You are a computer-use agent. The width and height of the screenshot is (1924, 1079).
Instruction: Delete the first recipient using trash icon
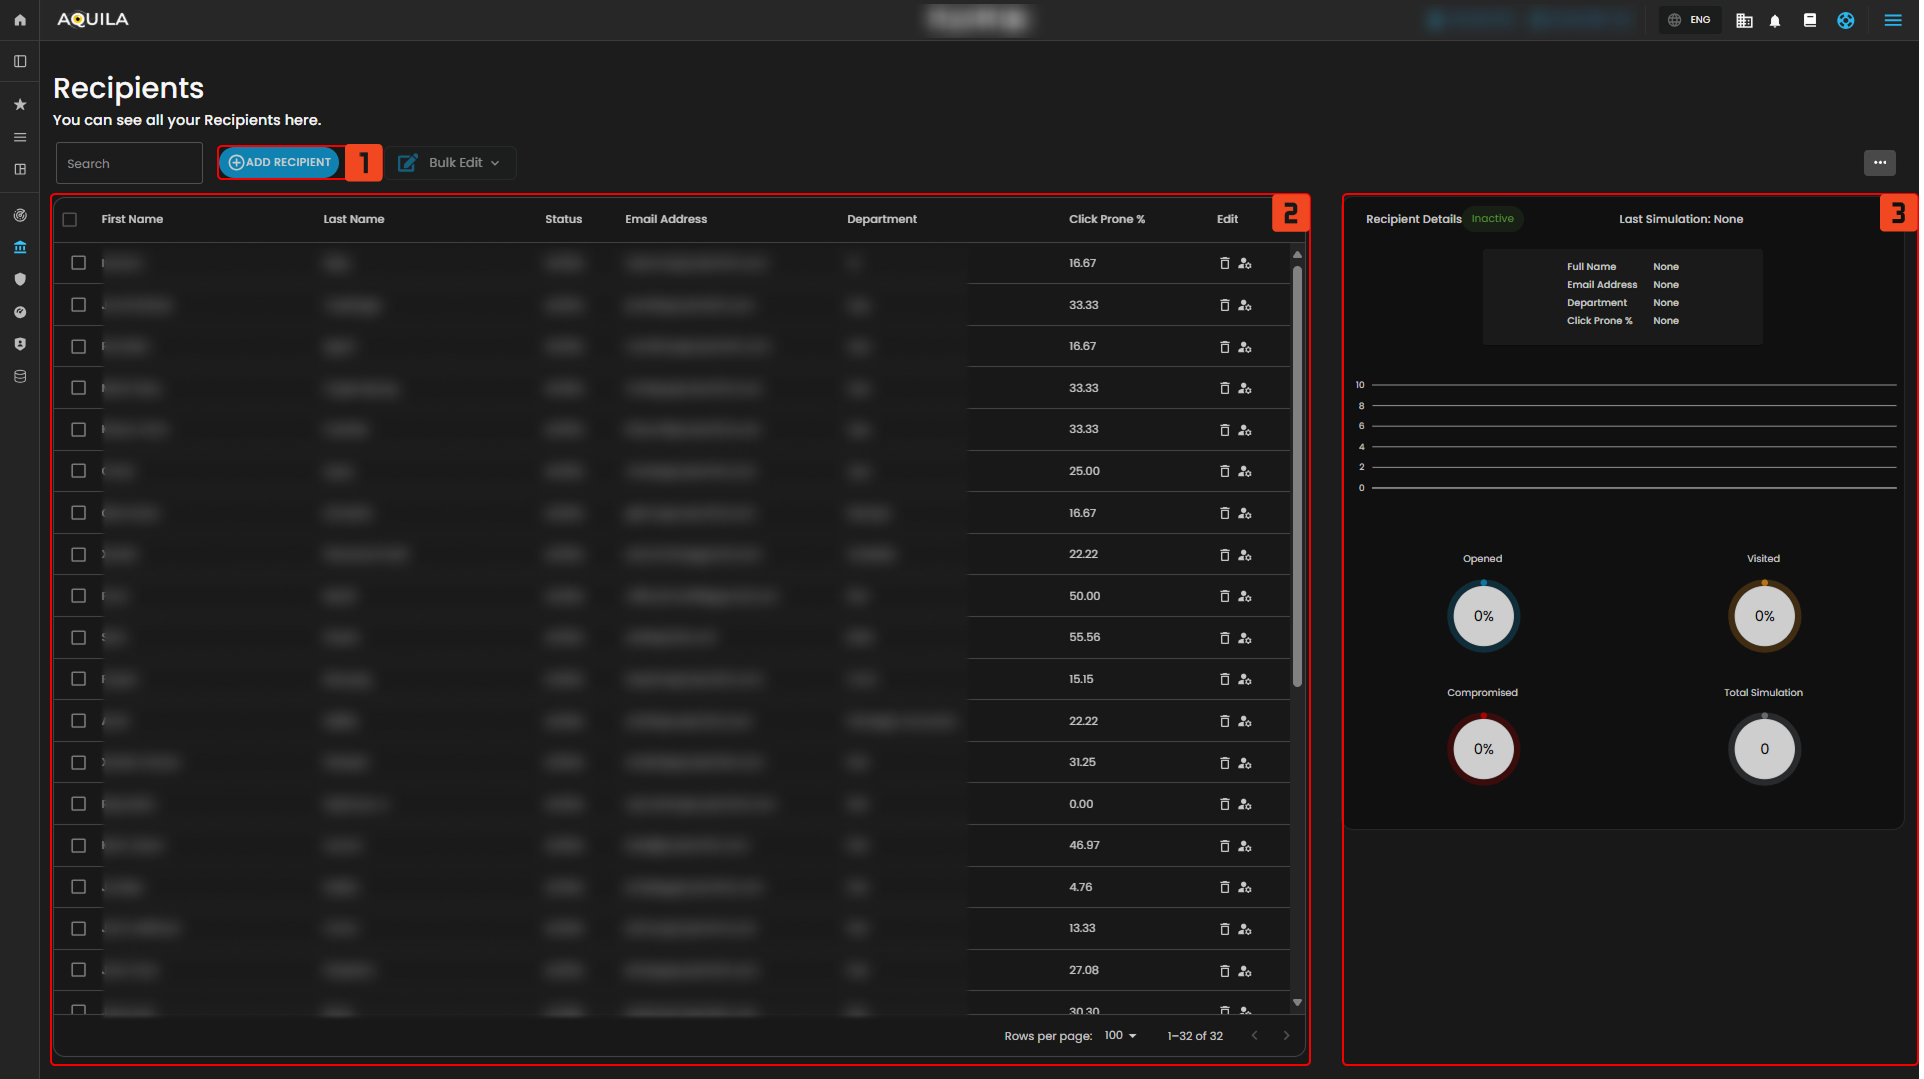(1224, 263)
